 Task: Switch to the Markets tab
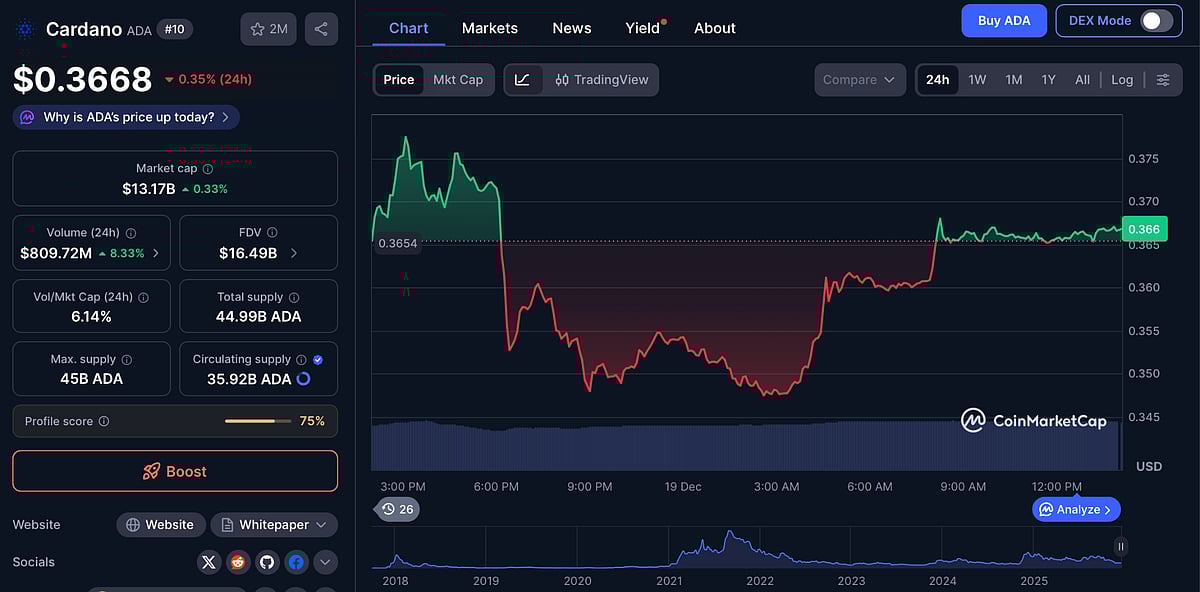click(x=489, y=28)
